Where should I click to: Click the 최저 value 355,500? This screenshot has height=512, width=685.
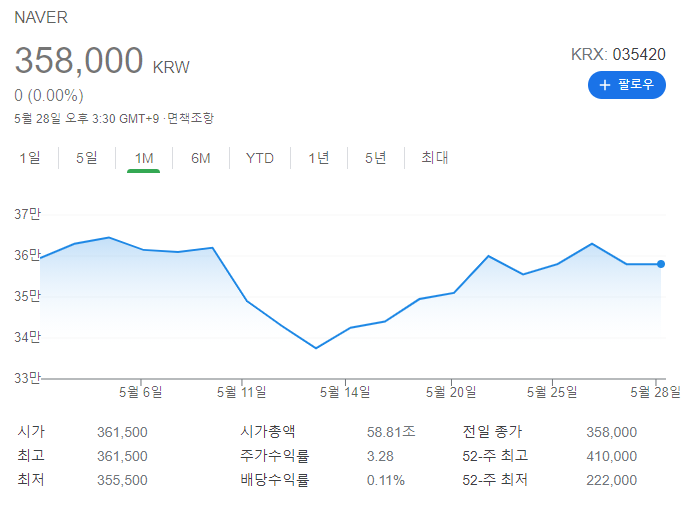coord(122,480)
